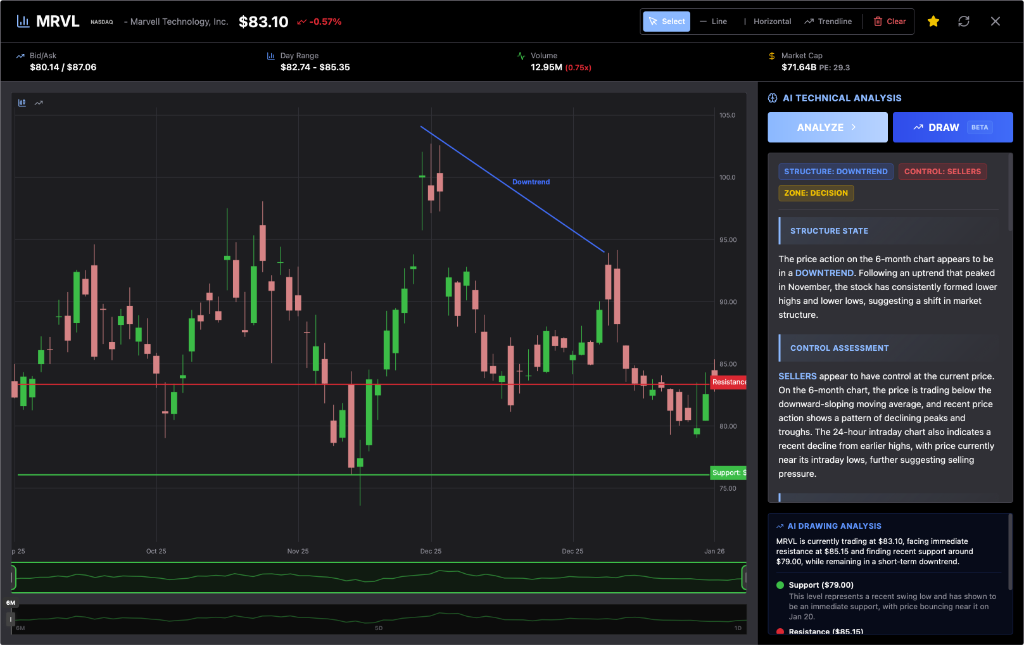Image resolution: width=1024 pixels, height=645 pixels.
Task: Close the MRVL chart panel
Action: pyautogui.click(x=995, y=21)
